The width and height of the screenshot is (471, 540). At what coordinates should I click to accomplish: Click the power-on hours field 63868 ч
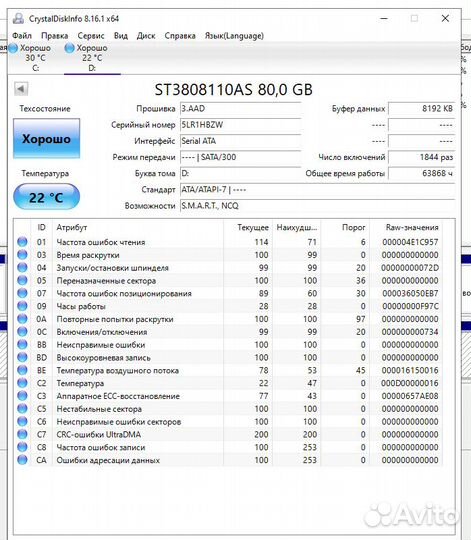[x=422, y=173]
